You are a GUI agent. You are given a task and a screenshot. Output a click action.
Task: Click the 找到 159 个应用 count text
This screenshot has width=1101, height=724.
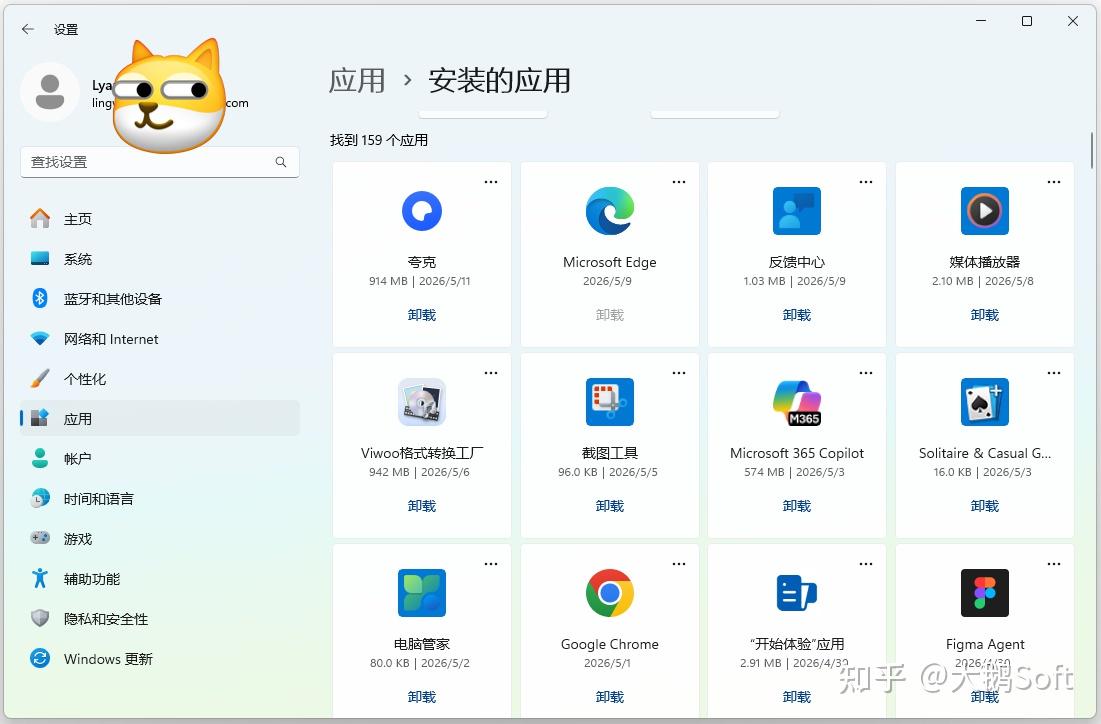(379, 140)
